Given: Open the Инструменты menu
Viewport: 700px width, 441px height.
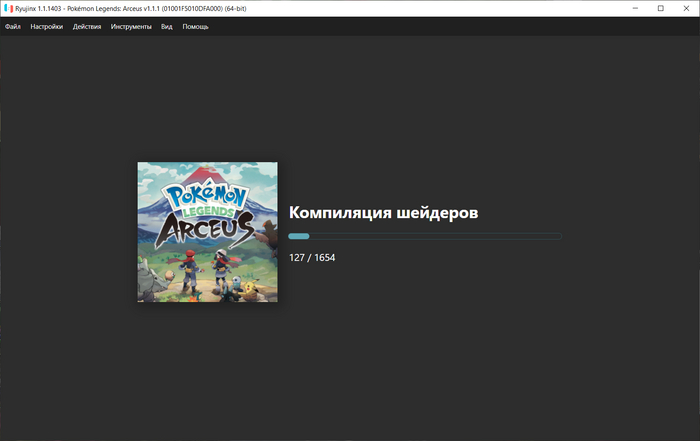Looking at the screenshot, I should click(131, 27).
